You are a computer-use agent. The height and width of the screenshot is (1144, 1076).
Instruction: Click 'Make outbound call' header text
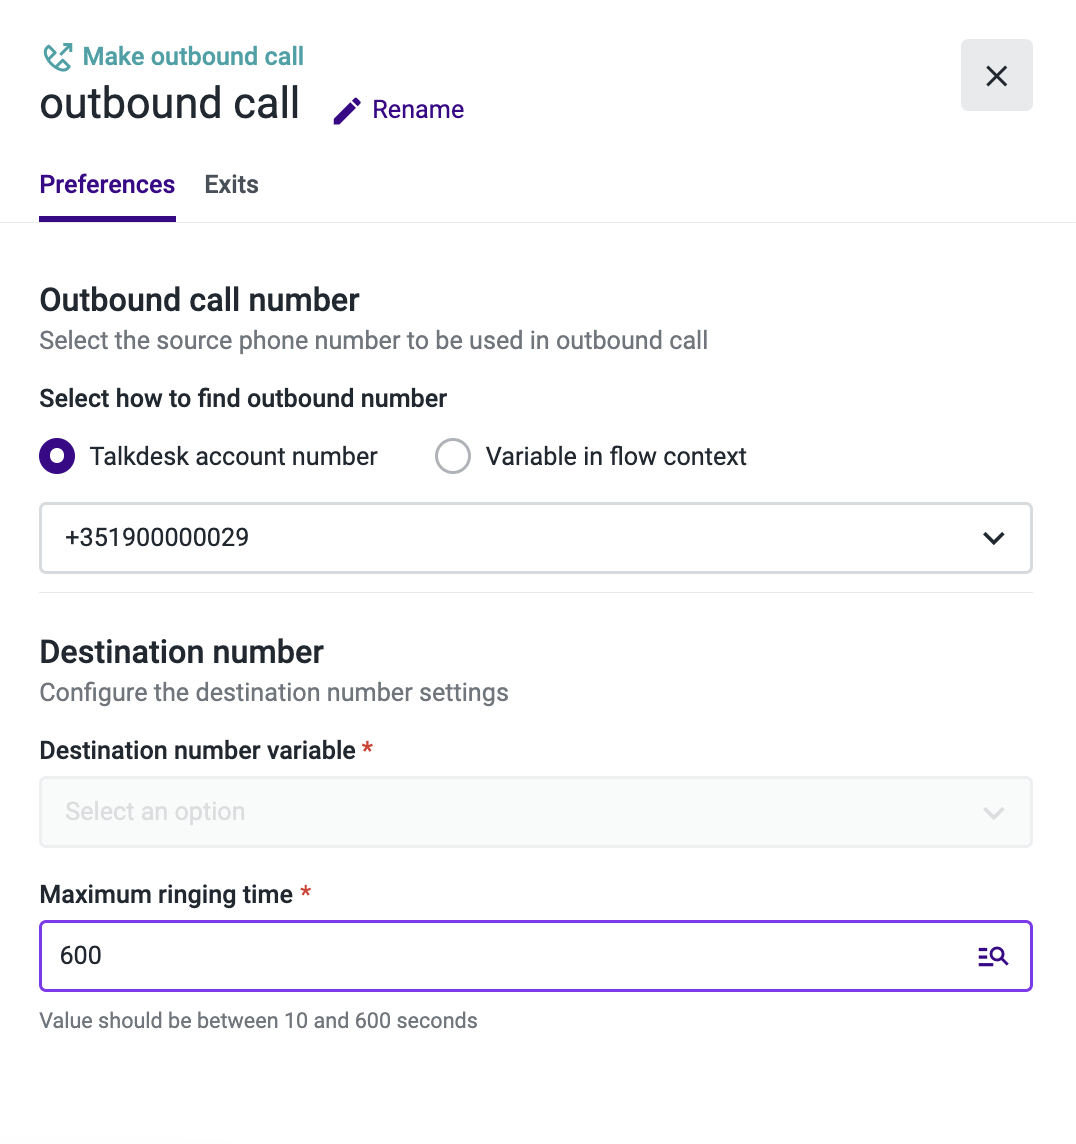pos(193,56)
